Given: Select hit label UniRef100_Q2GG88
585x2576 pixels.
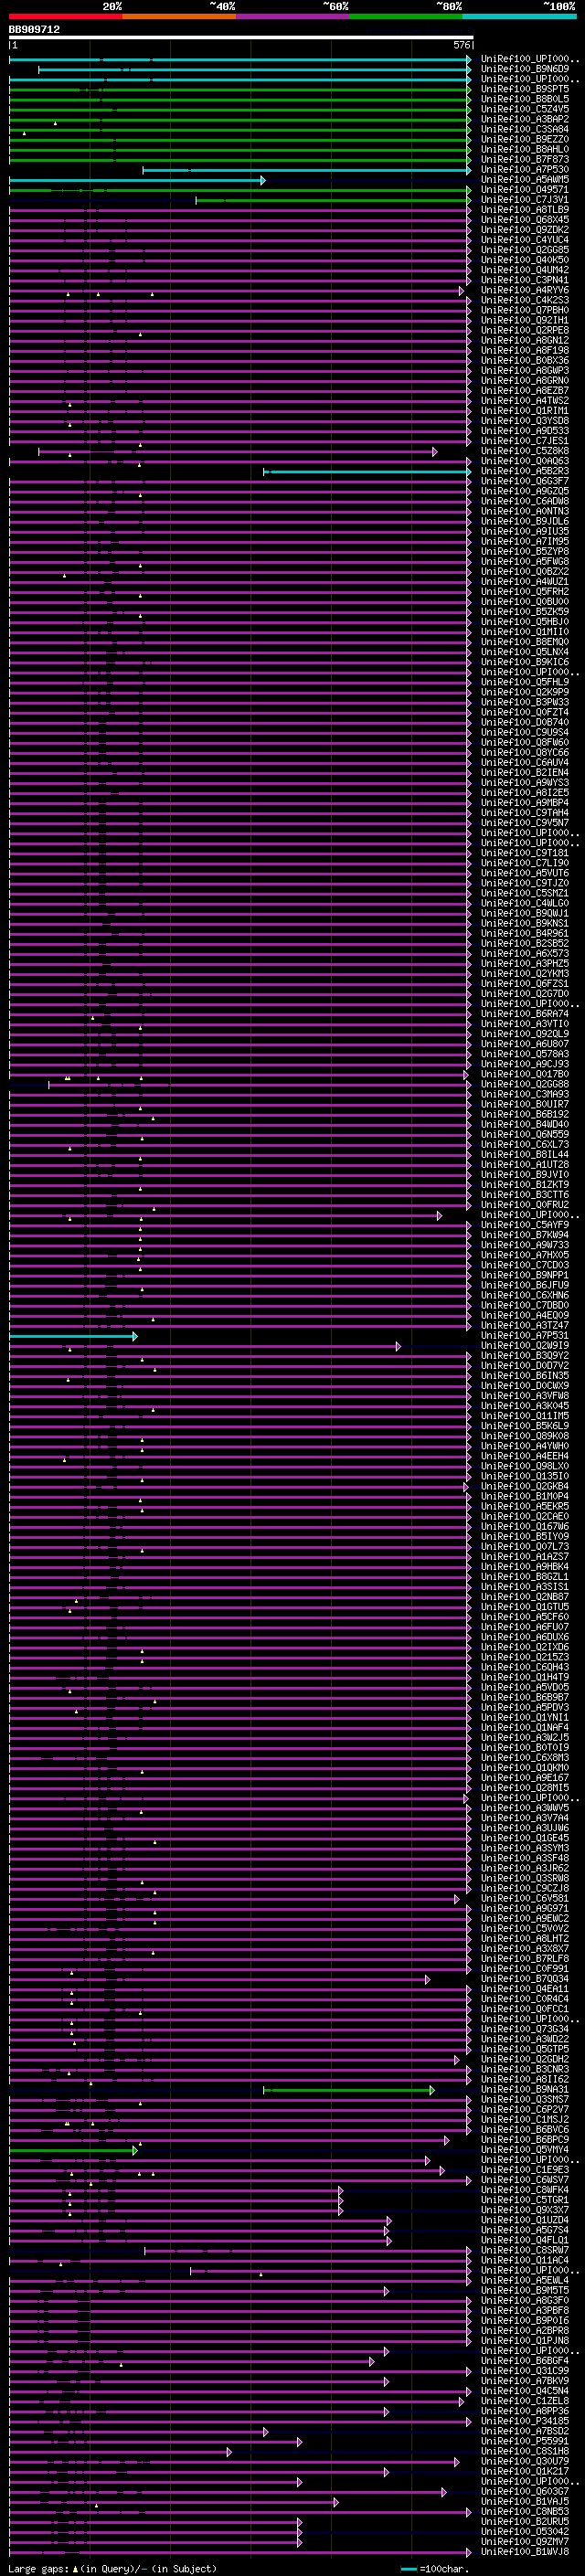Looking at the screenshot, I should point(525,1084).
